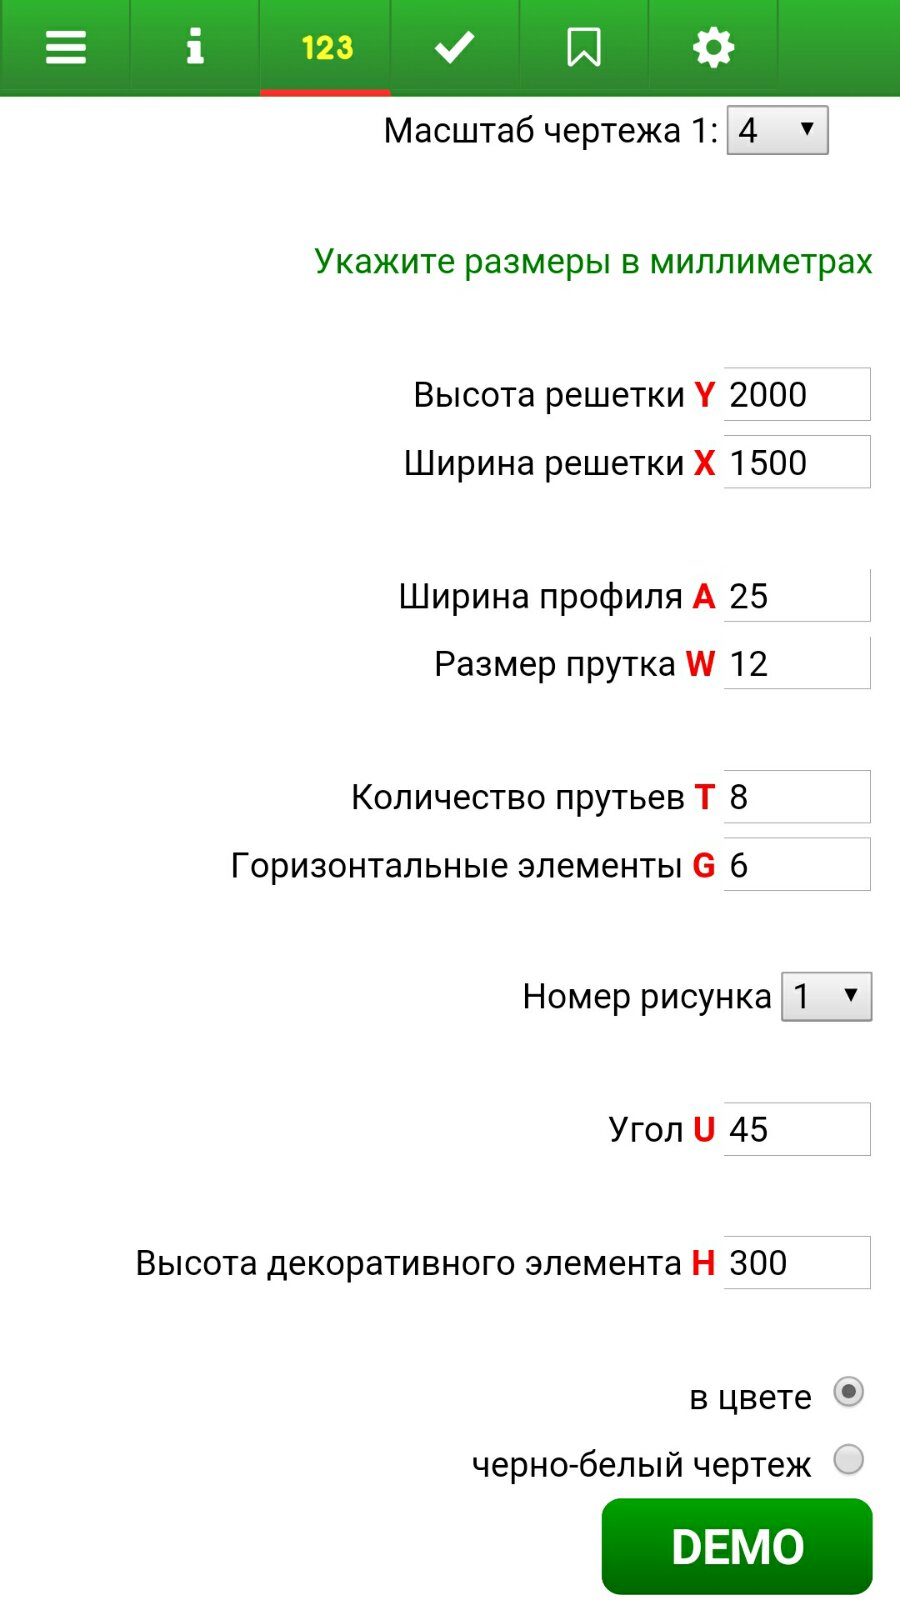Tap the info icon
Viewport: 900px width, 1600px height.
tap(195, 47)
